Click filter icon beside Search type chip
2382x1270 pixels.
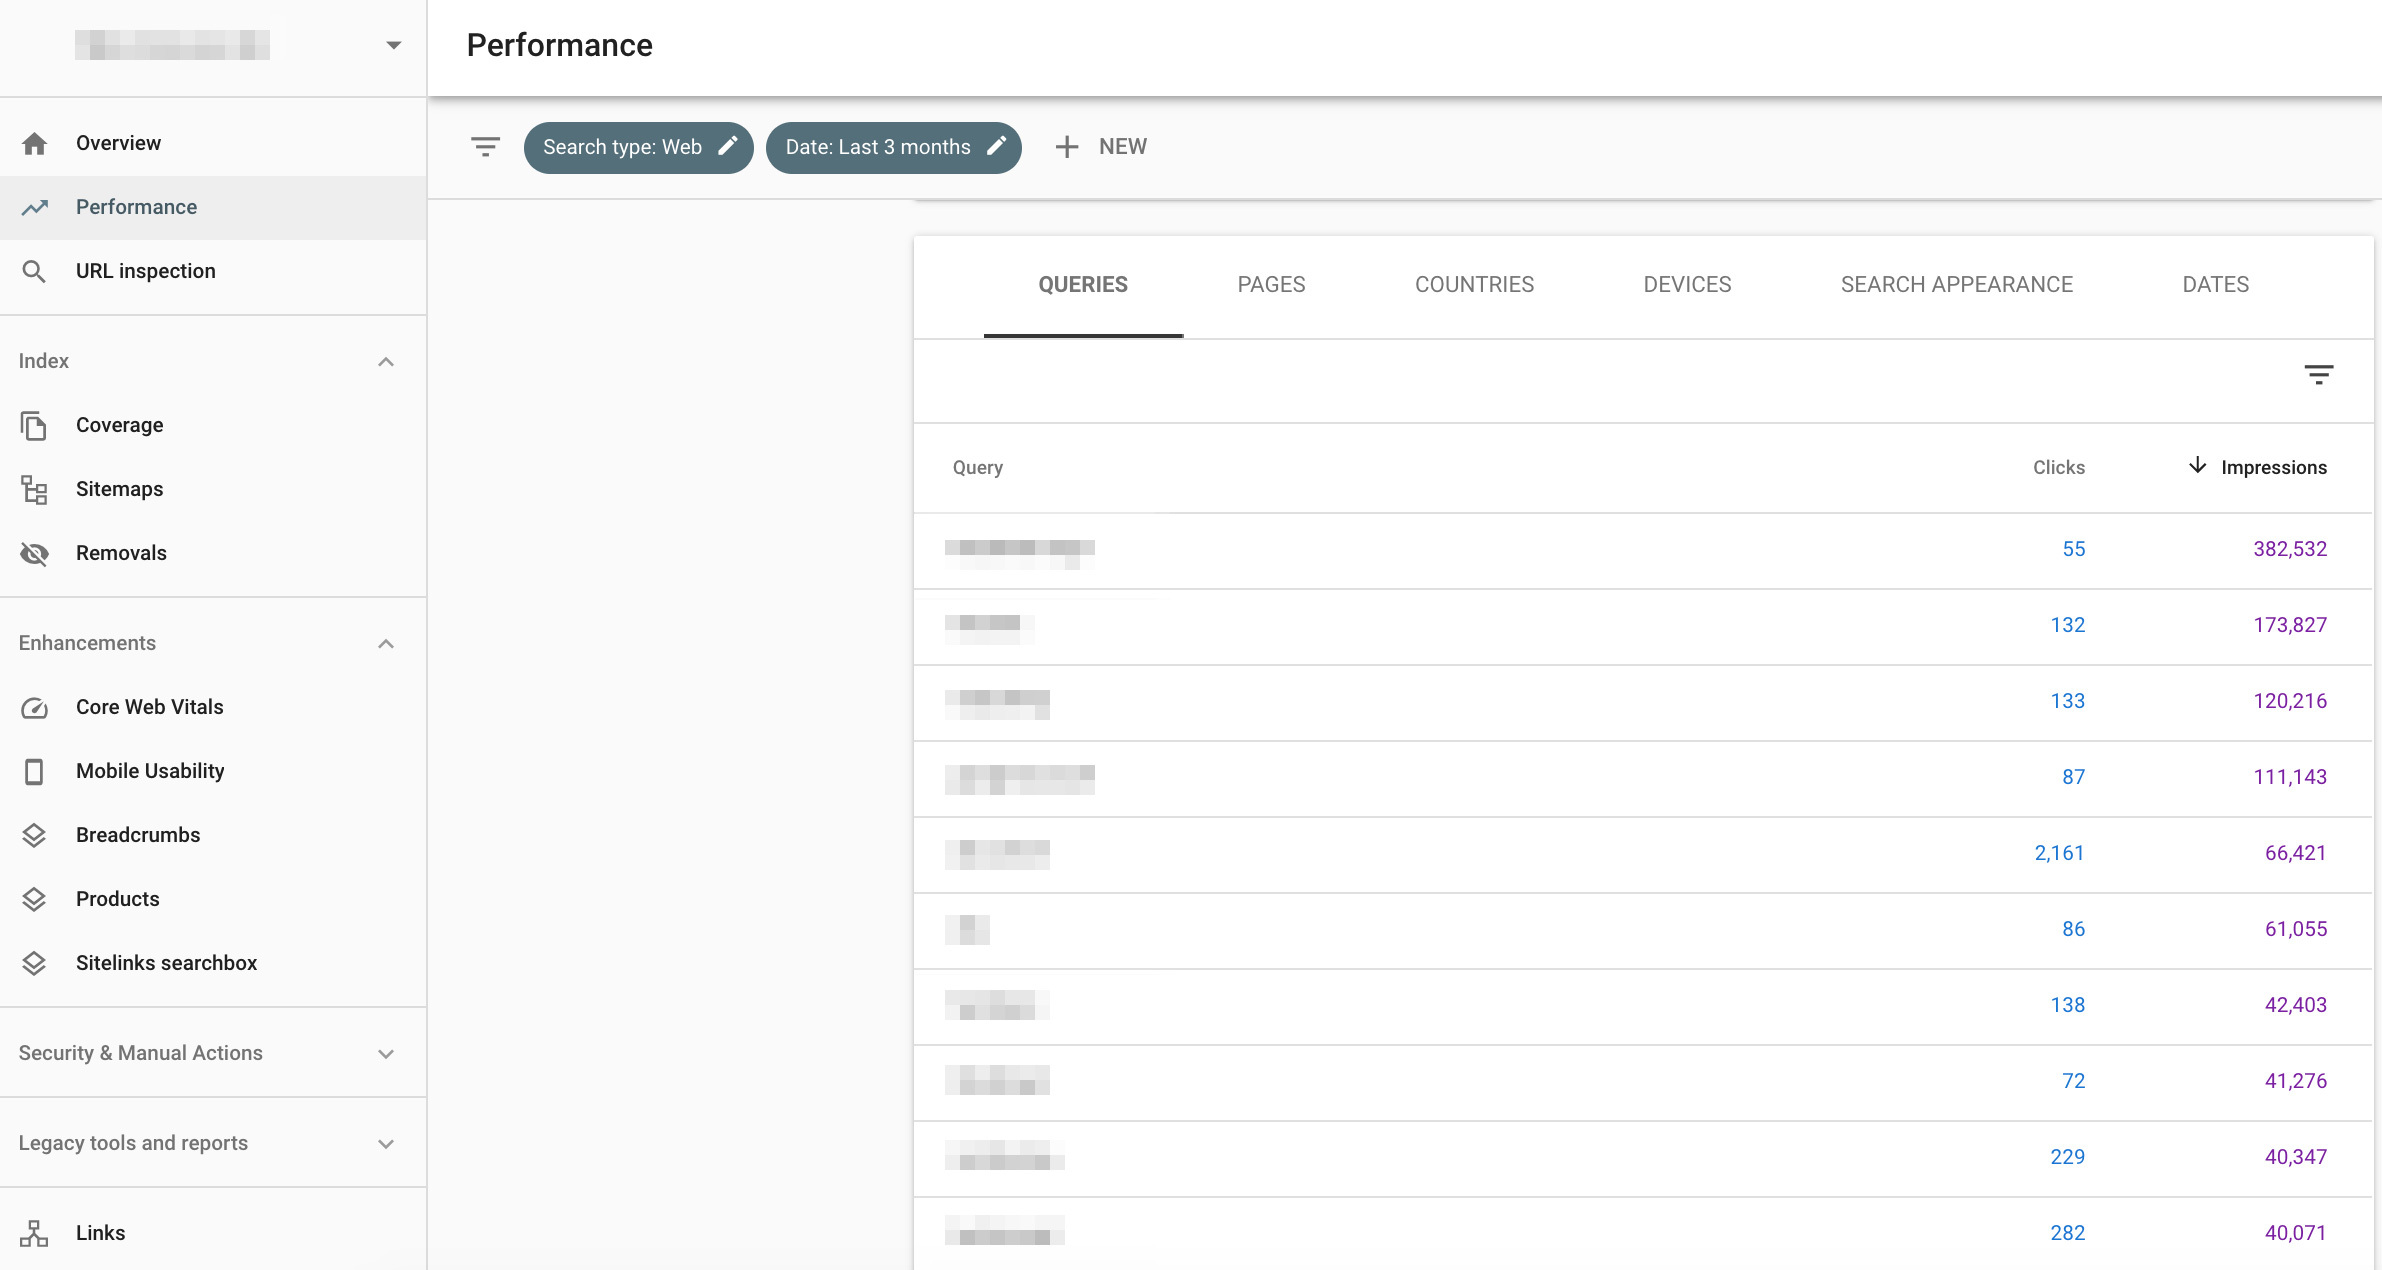coord(485,147)
